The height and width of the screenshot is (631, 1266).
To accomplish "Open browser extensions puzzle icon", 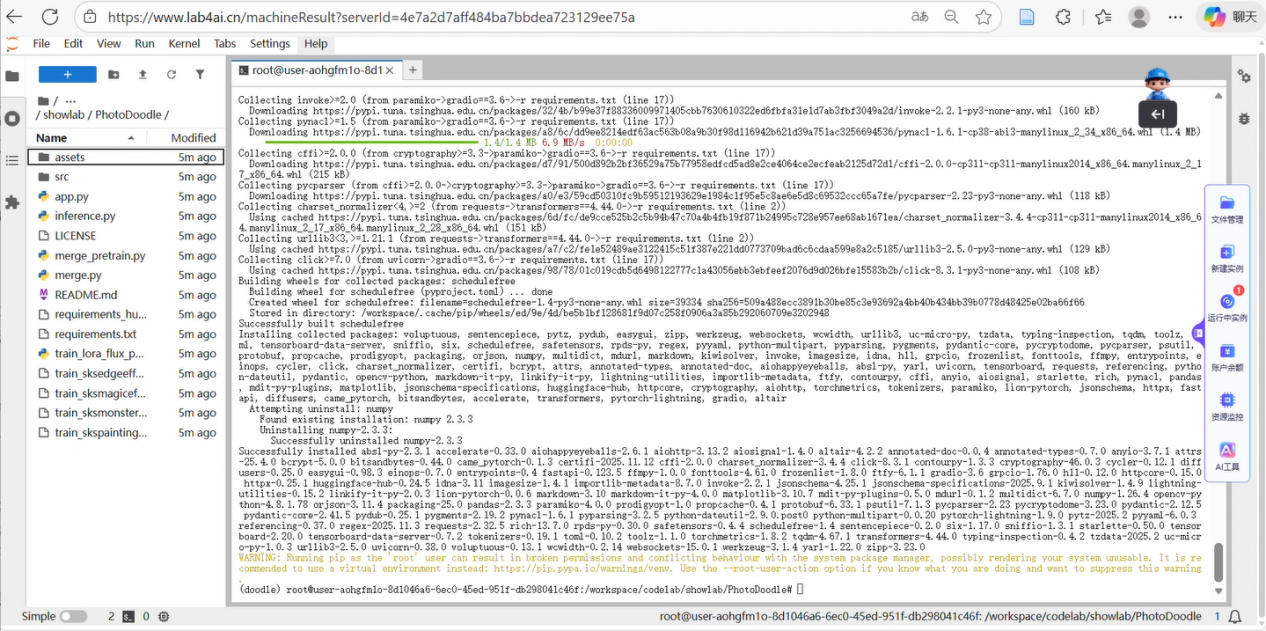I will click(1064, 17).
